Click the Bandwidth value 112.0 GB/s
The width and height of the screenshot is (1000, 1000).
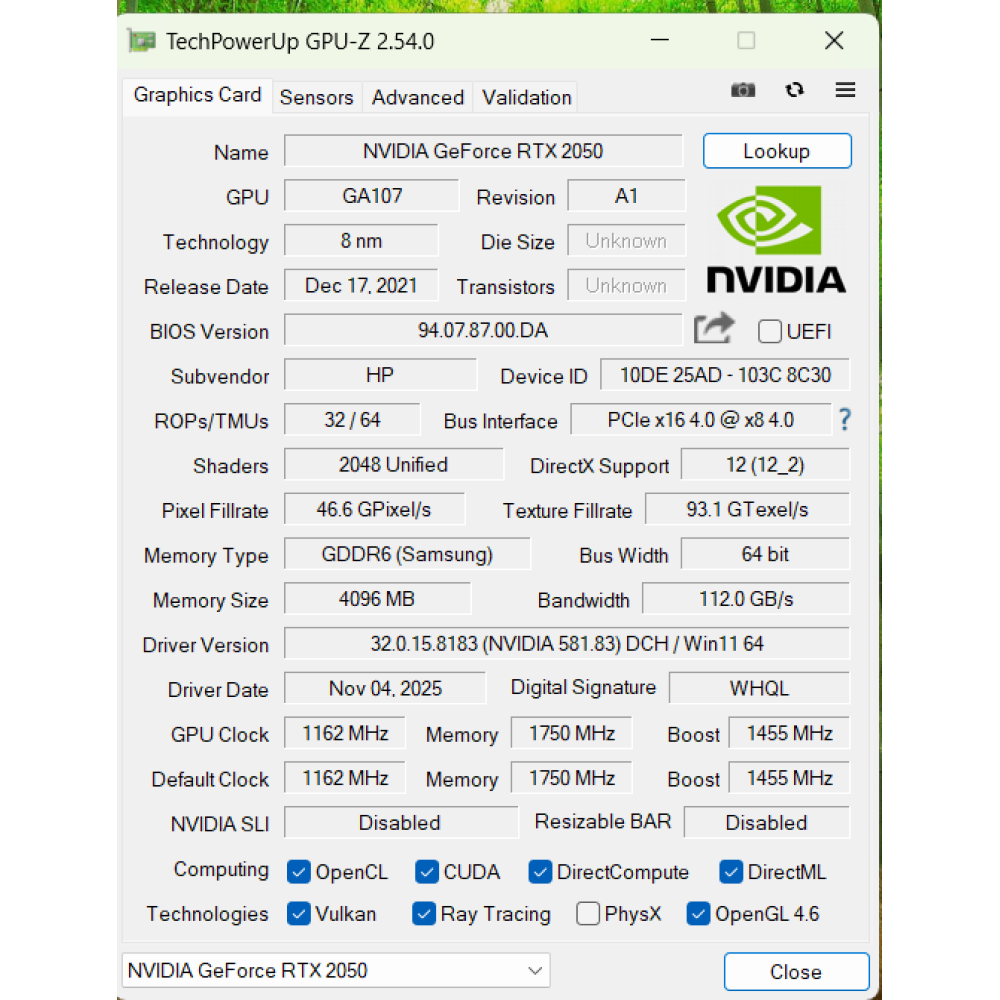click(x=746, y=599)
